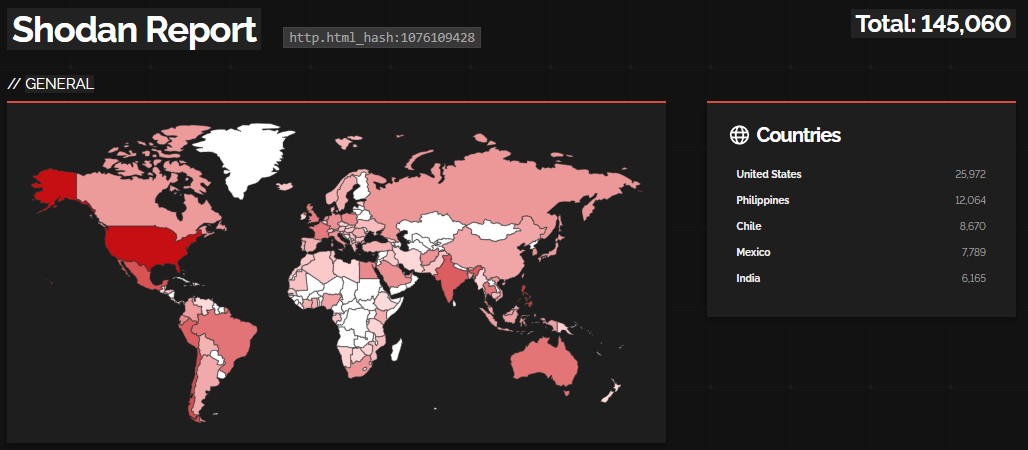Open United States in the Countries list

[x=768, y=174]
